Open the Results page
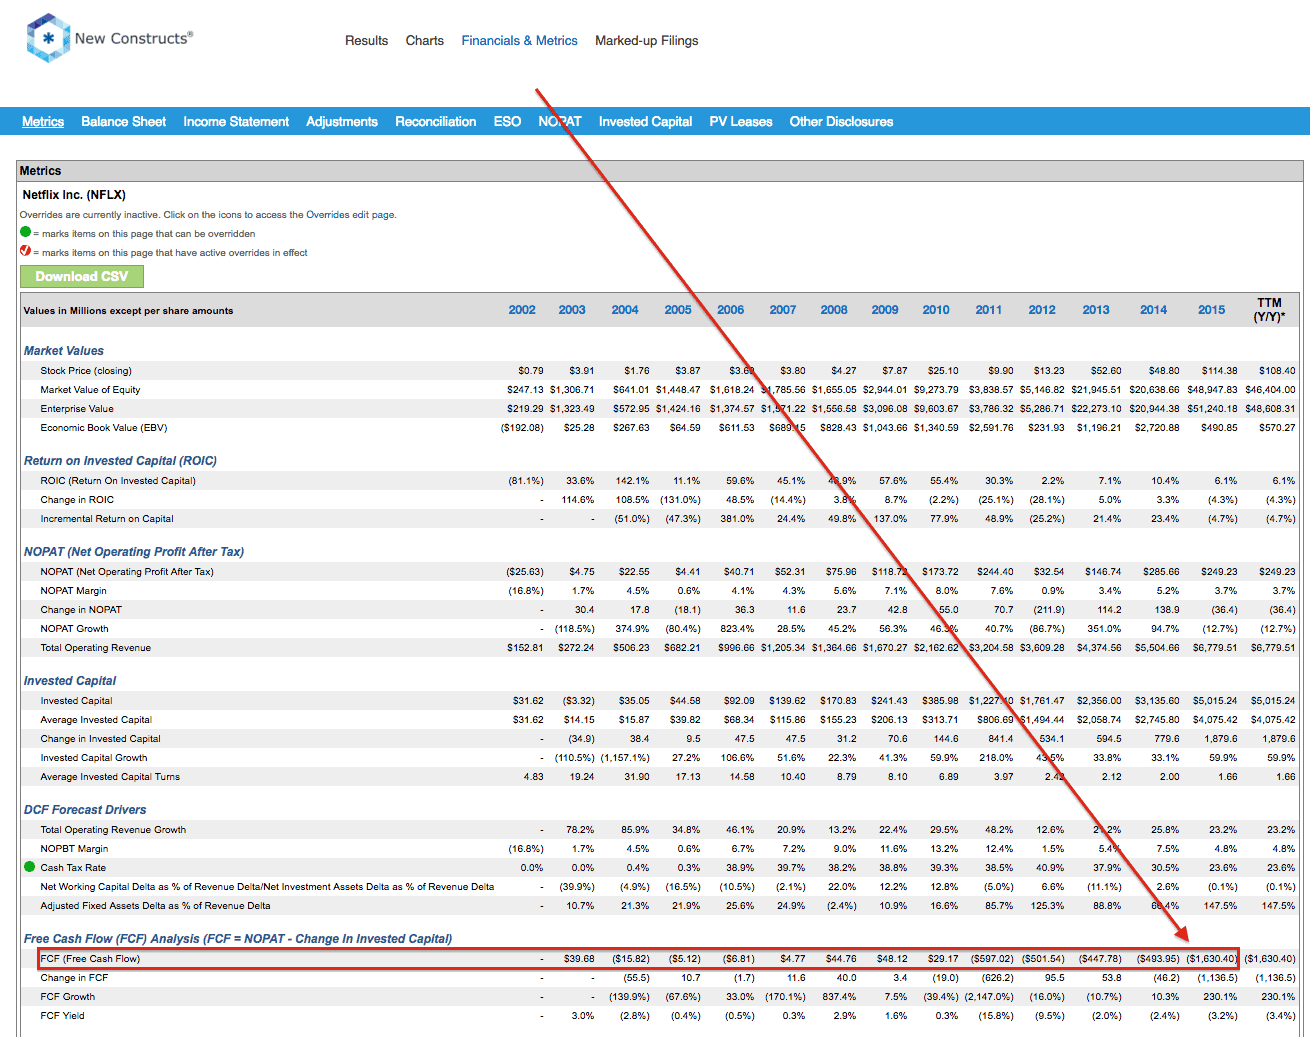The height and width of the screenshot is (1037, 1310). [366, 41]
